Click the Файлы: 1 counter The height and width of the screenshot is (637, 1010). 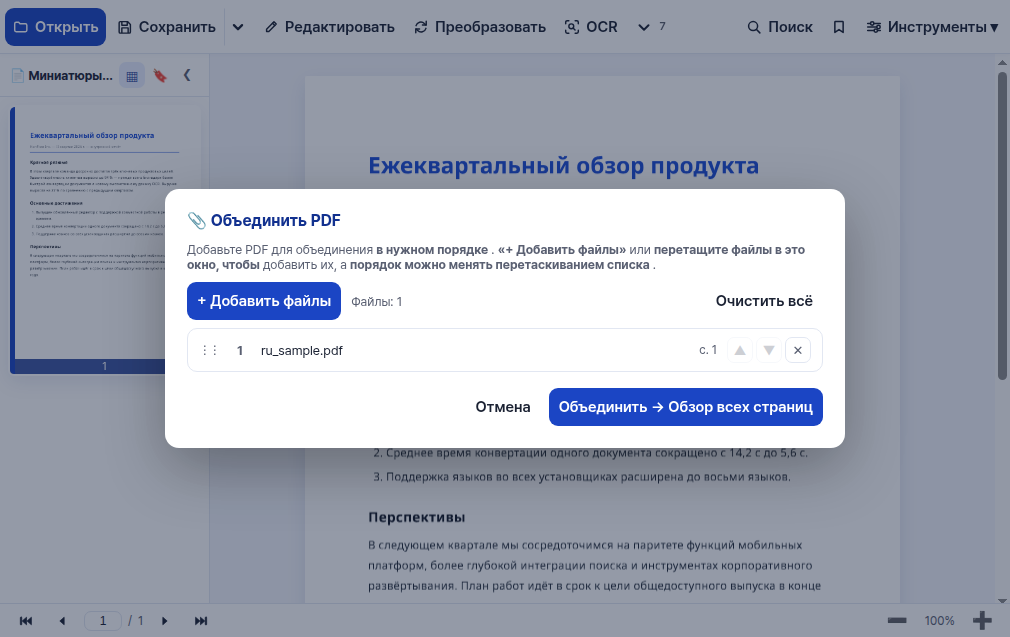pos(377,301)
